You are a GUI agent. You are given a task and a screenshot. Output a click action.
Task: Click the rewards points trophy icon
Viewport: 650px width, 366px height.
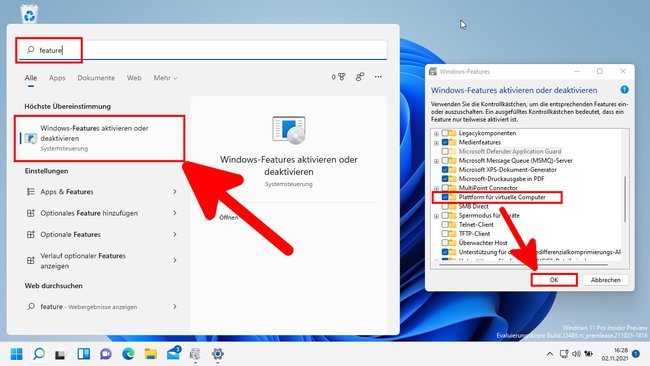click(x=339, y=77)
